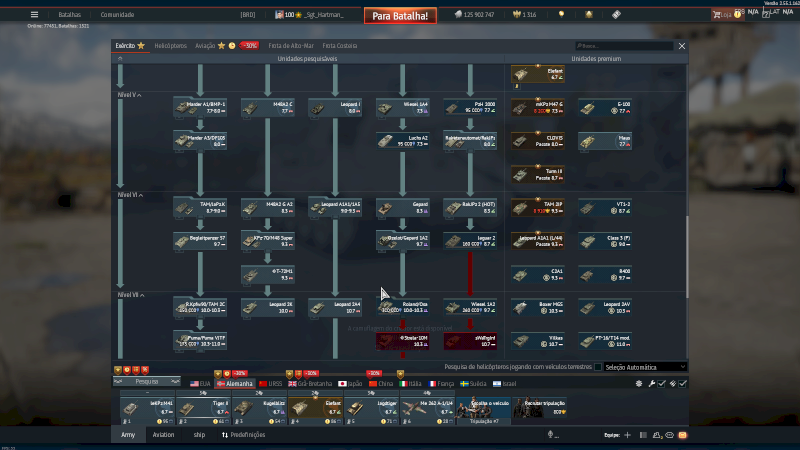This screenshot has height=450, width=800.
Task: Select the URSS nation
Action: (x=270, y=384)
